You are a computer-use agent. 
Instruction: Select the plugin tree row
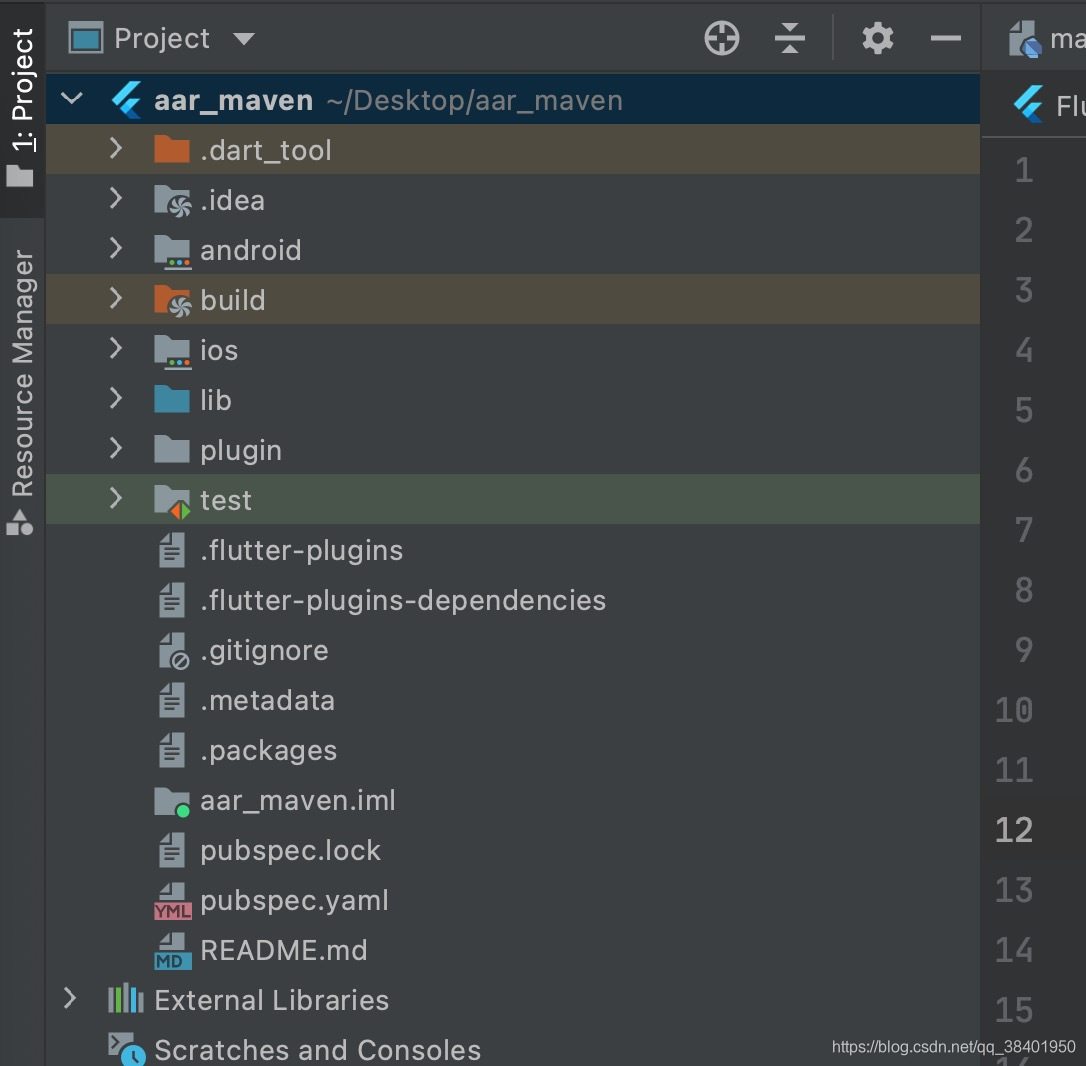(513, 449)
